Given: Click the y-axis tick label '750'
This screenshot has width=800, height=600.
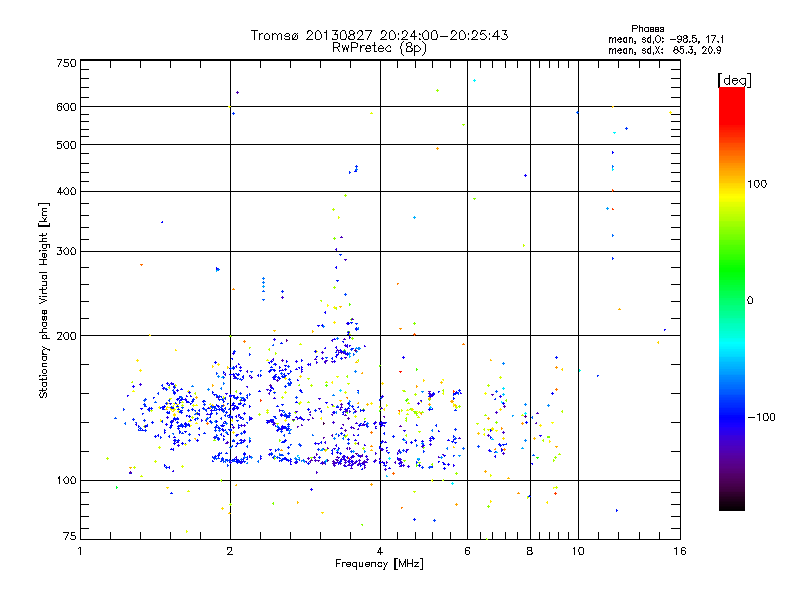Looking at the screenshot, I should 66,63.
